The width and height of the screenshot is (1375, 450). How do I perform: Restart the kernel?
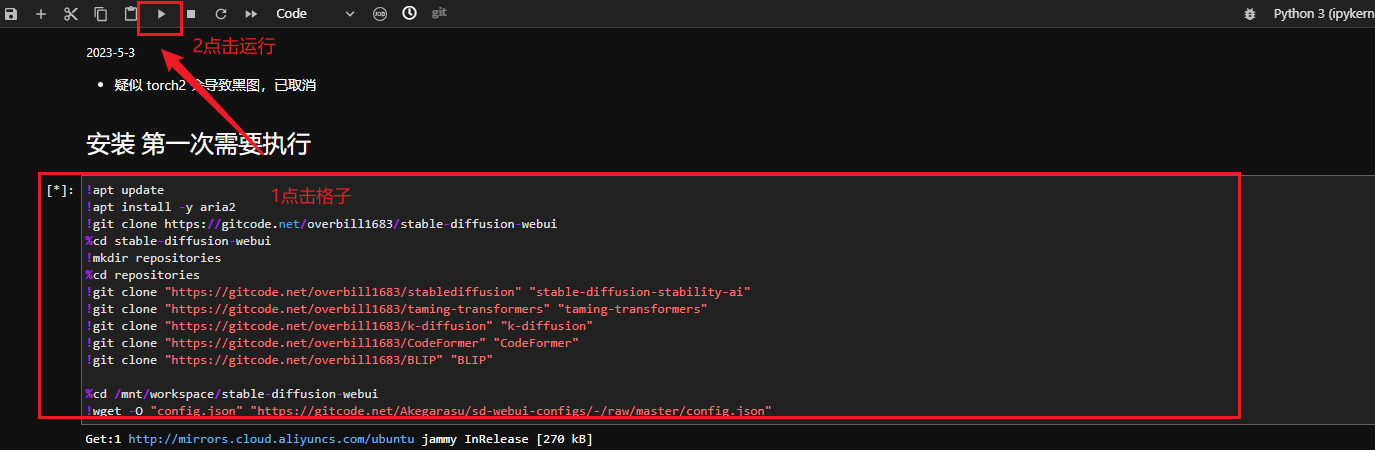tap(221, 14)
